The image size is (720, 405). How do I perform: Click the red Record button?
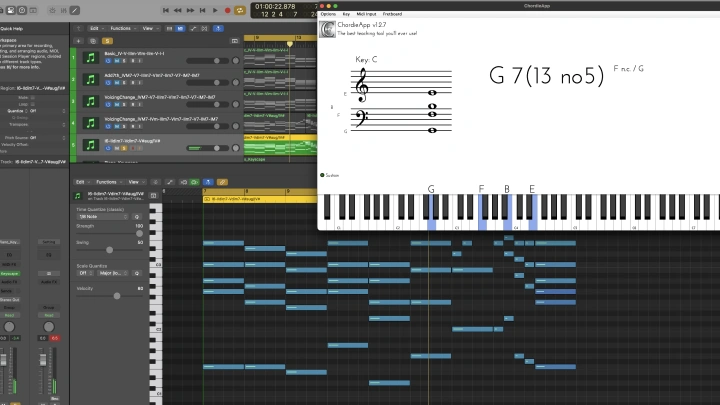click(x=227, y=10)
